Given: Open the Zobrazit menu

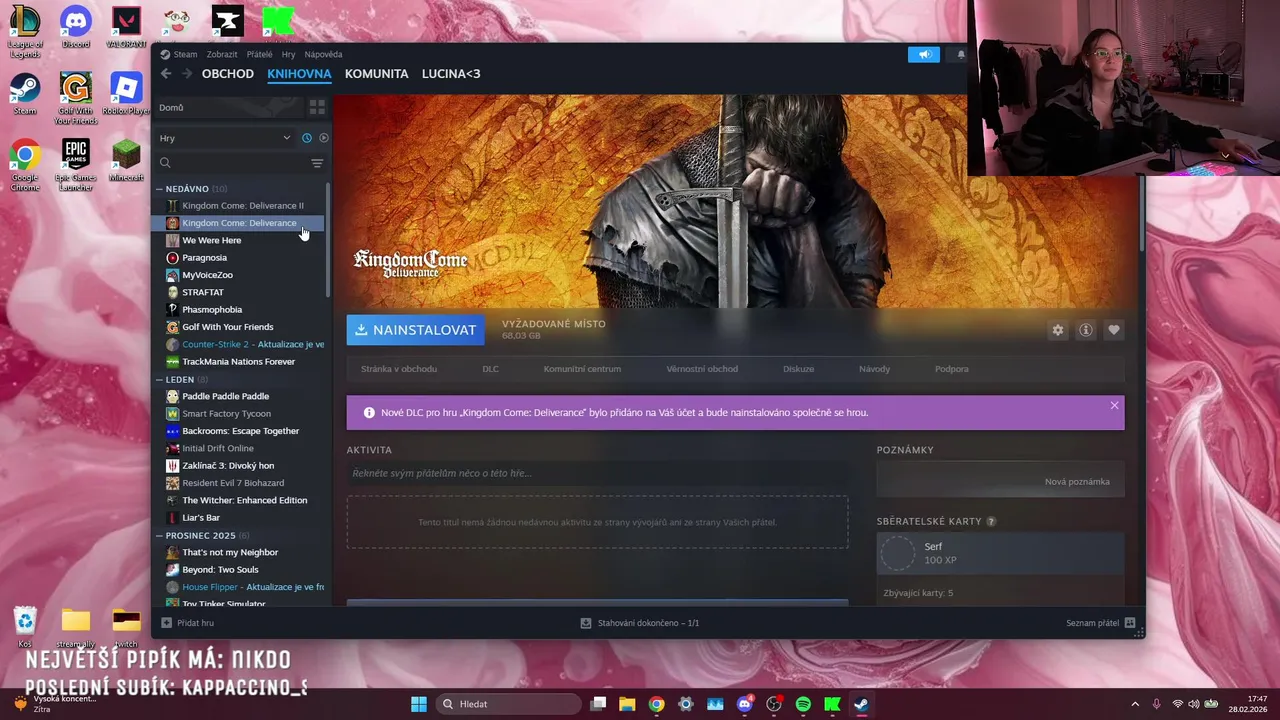Looking at the screenshot, I should [222, 55].
